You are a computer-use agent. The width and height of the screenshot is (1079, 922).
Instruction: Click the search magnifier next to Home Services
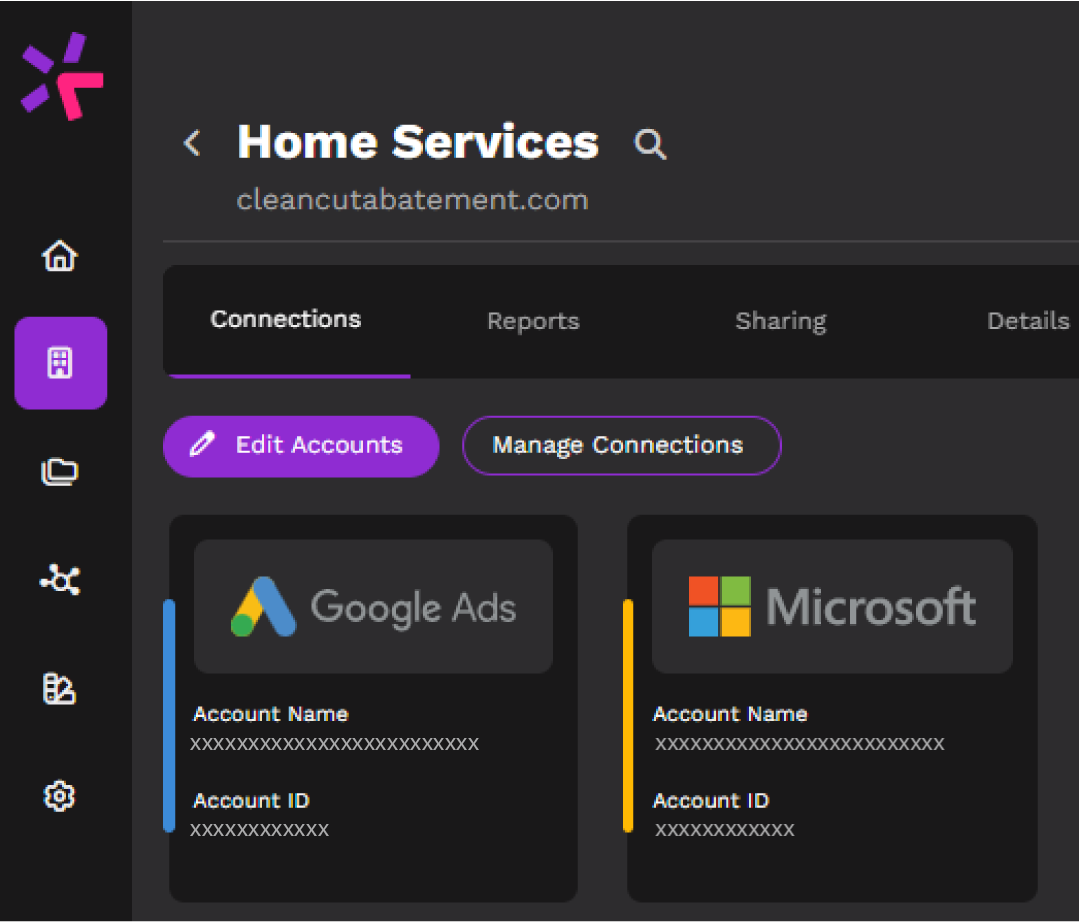650,144
